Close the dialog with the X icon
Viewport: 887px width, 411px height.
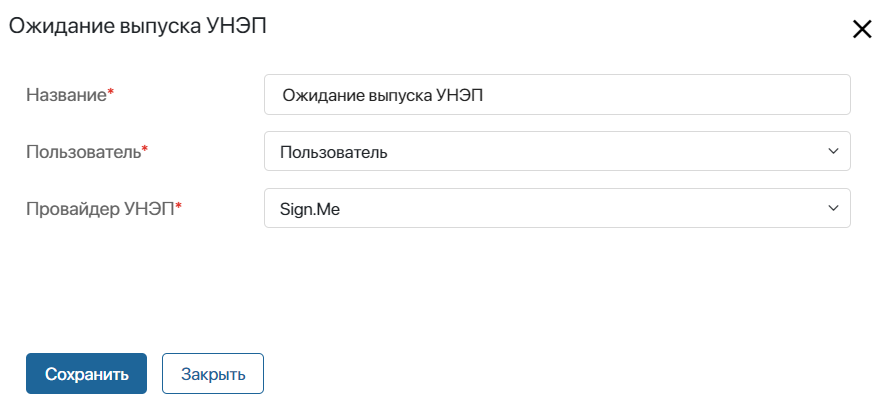[x=862, y=29]
